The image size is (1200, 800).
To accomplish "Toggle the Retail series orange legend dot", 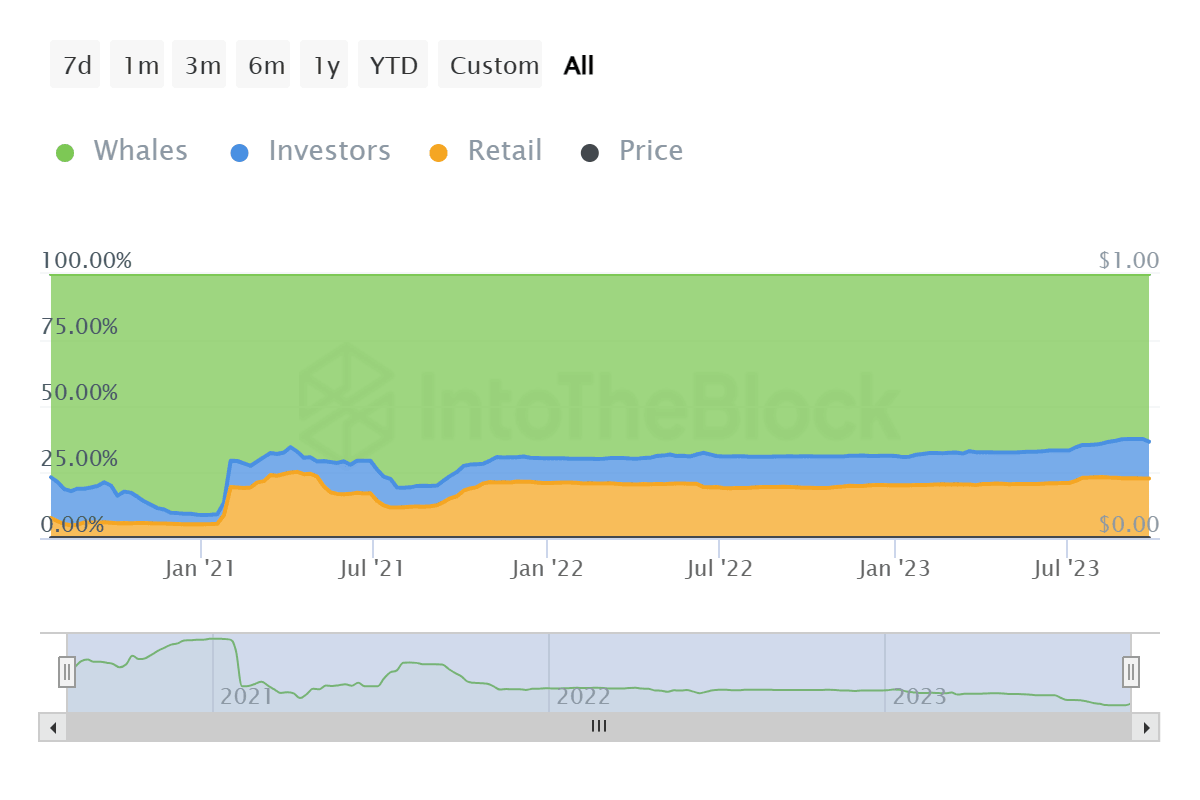I will (438, 153).
